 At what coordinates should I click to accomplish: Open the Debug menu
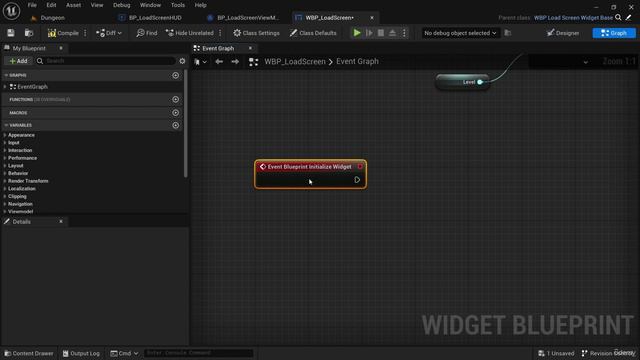(122, 5)
